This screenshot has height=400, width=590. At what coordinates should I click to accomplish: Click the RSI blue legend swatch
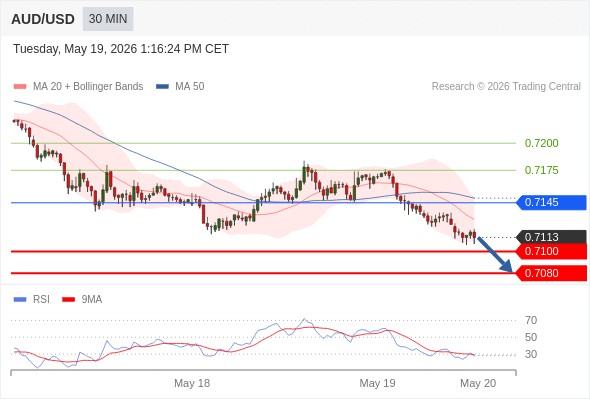click(x=20, y=300)
